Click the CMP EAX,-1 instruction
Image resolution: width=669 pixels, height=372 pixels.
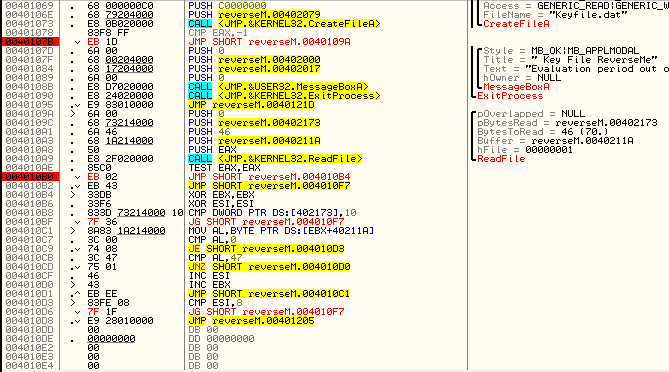[218, 33]
